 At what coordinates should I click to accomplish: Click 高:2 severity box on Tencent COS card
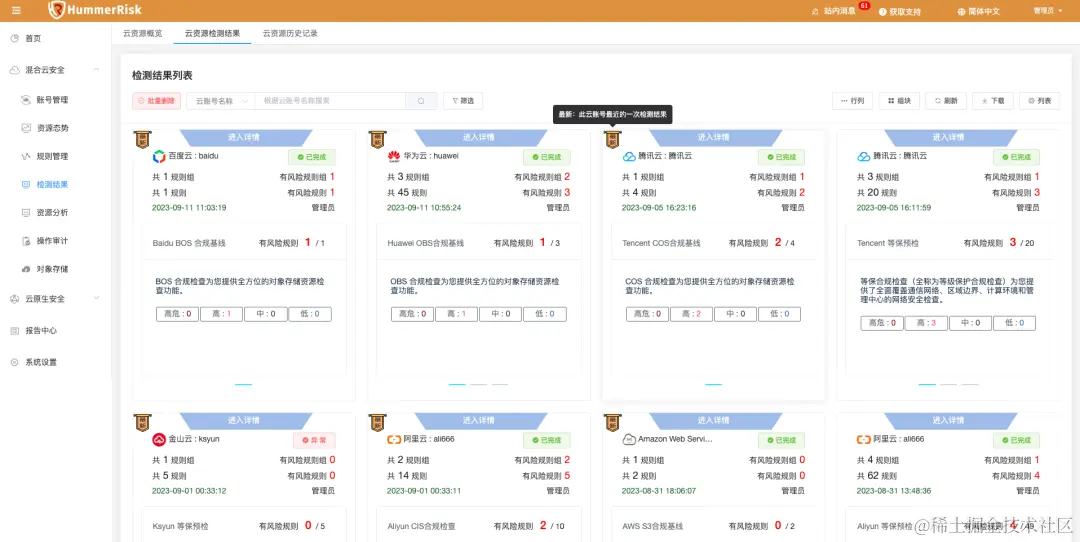tap(691, 314)
